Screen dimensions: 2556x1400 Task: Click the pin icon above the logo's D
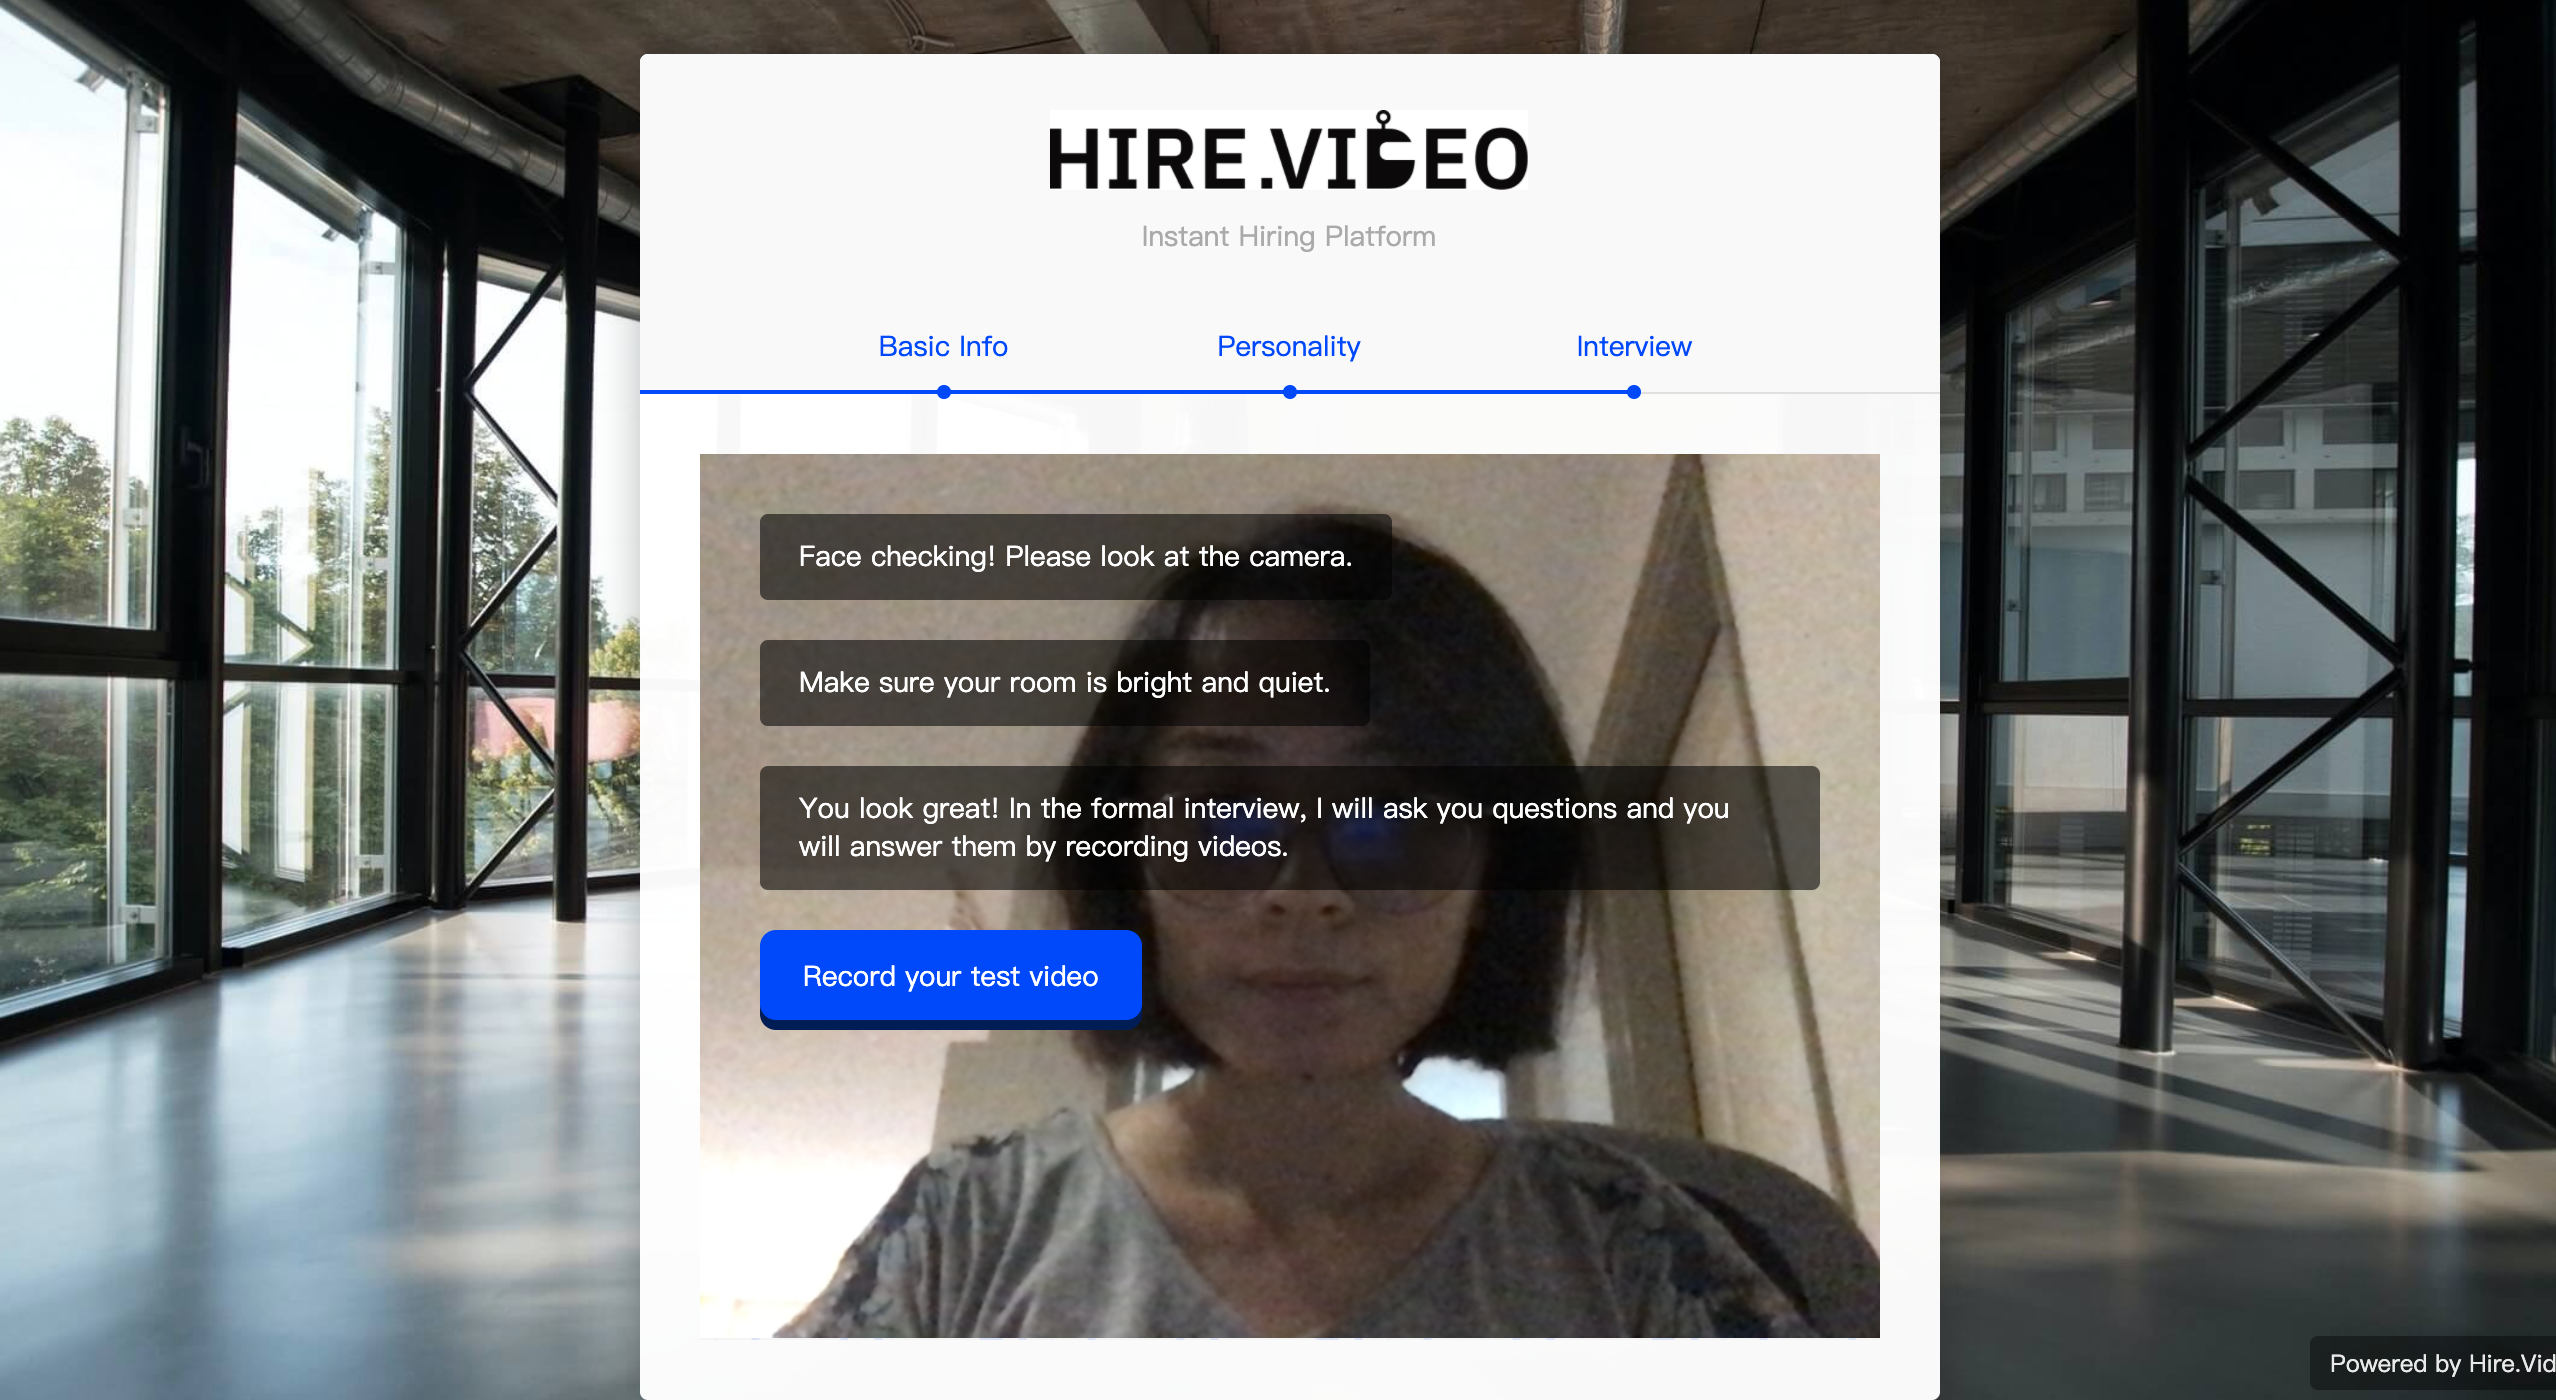1383,119
